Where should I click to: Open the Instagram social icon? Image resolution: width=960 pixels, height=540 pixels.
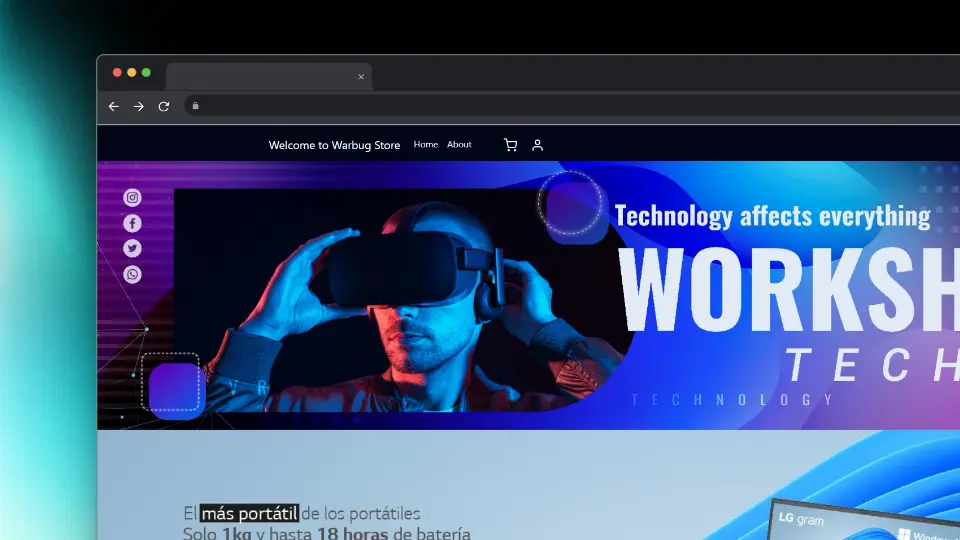pos(132,197)
